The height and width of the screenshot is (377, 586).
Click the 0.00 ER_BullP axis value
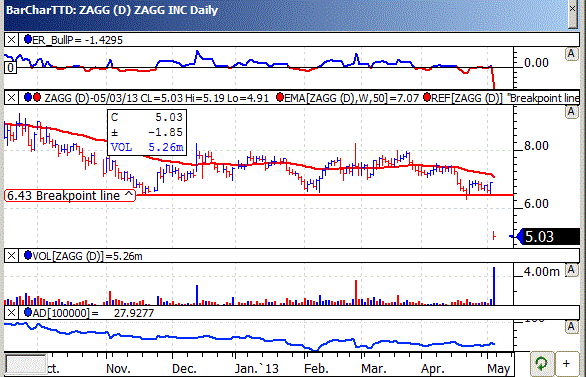point(536,62)
